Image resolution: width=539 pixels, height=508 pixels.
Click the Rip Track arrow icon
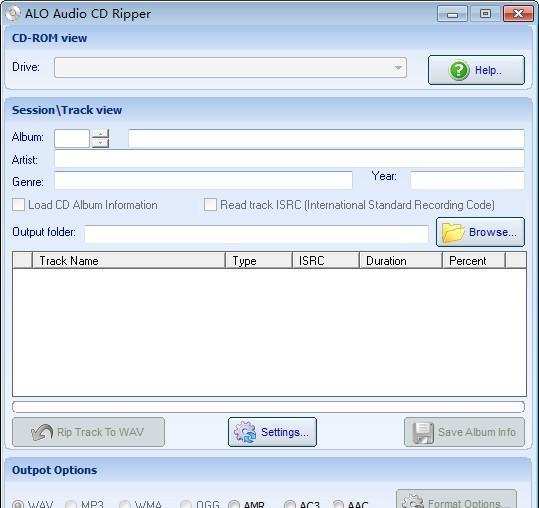[x=42, y=432]
